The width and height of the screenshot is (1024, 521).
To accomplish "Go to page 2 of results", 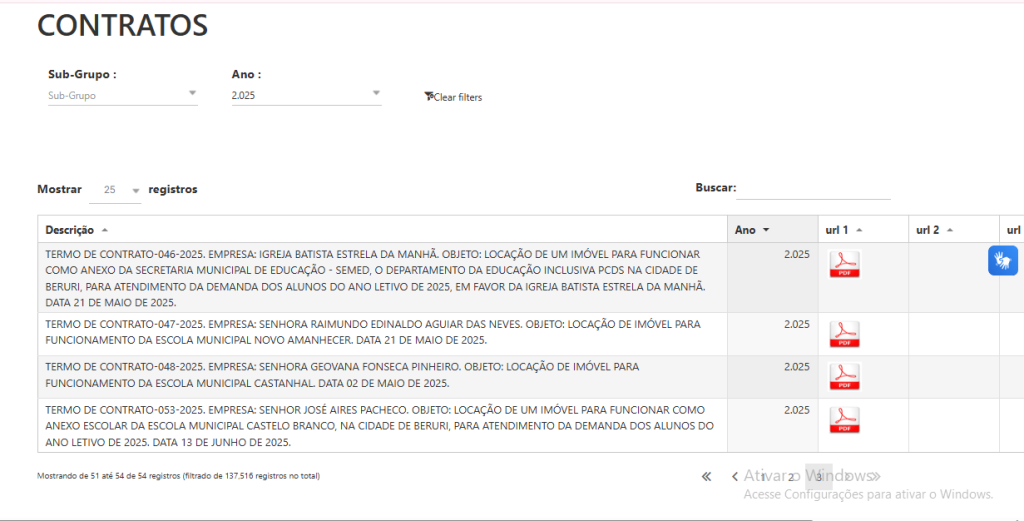I will 790,477.
